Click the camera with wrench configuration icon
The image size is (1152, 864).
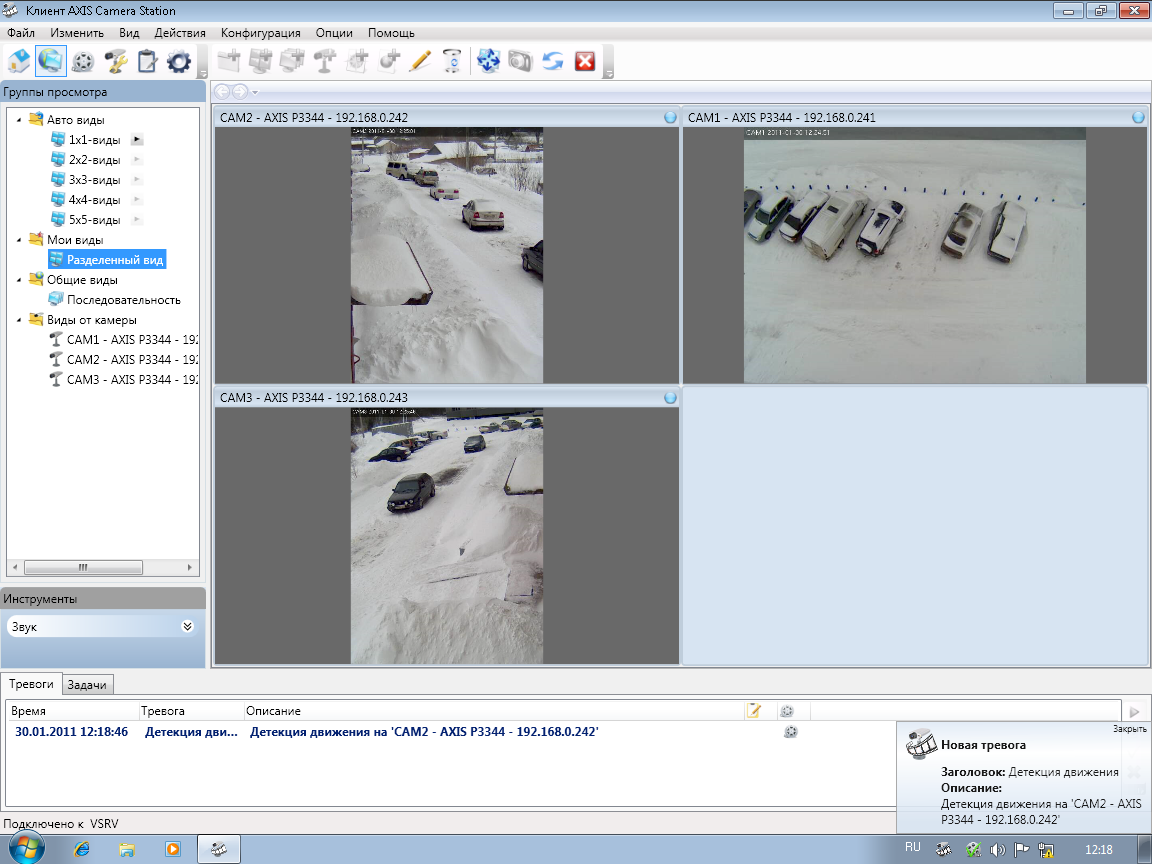pyautogui.click(x=115, y=62)
